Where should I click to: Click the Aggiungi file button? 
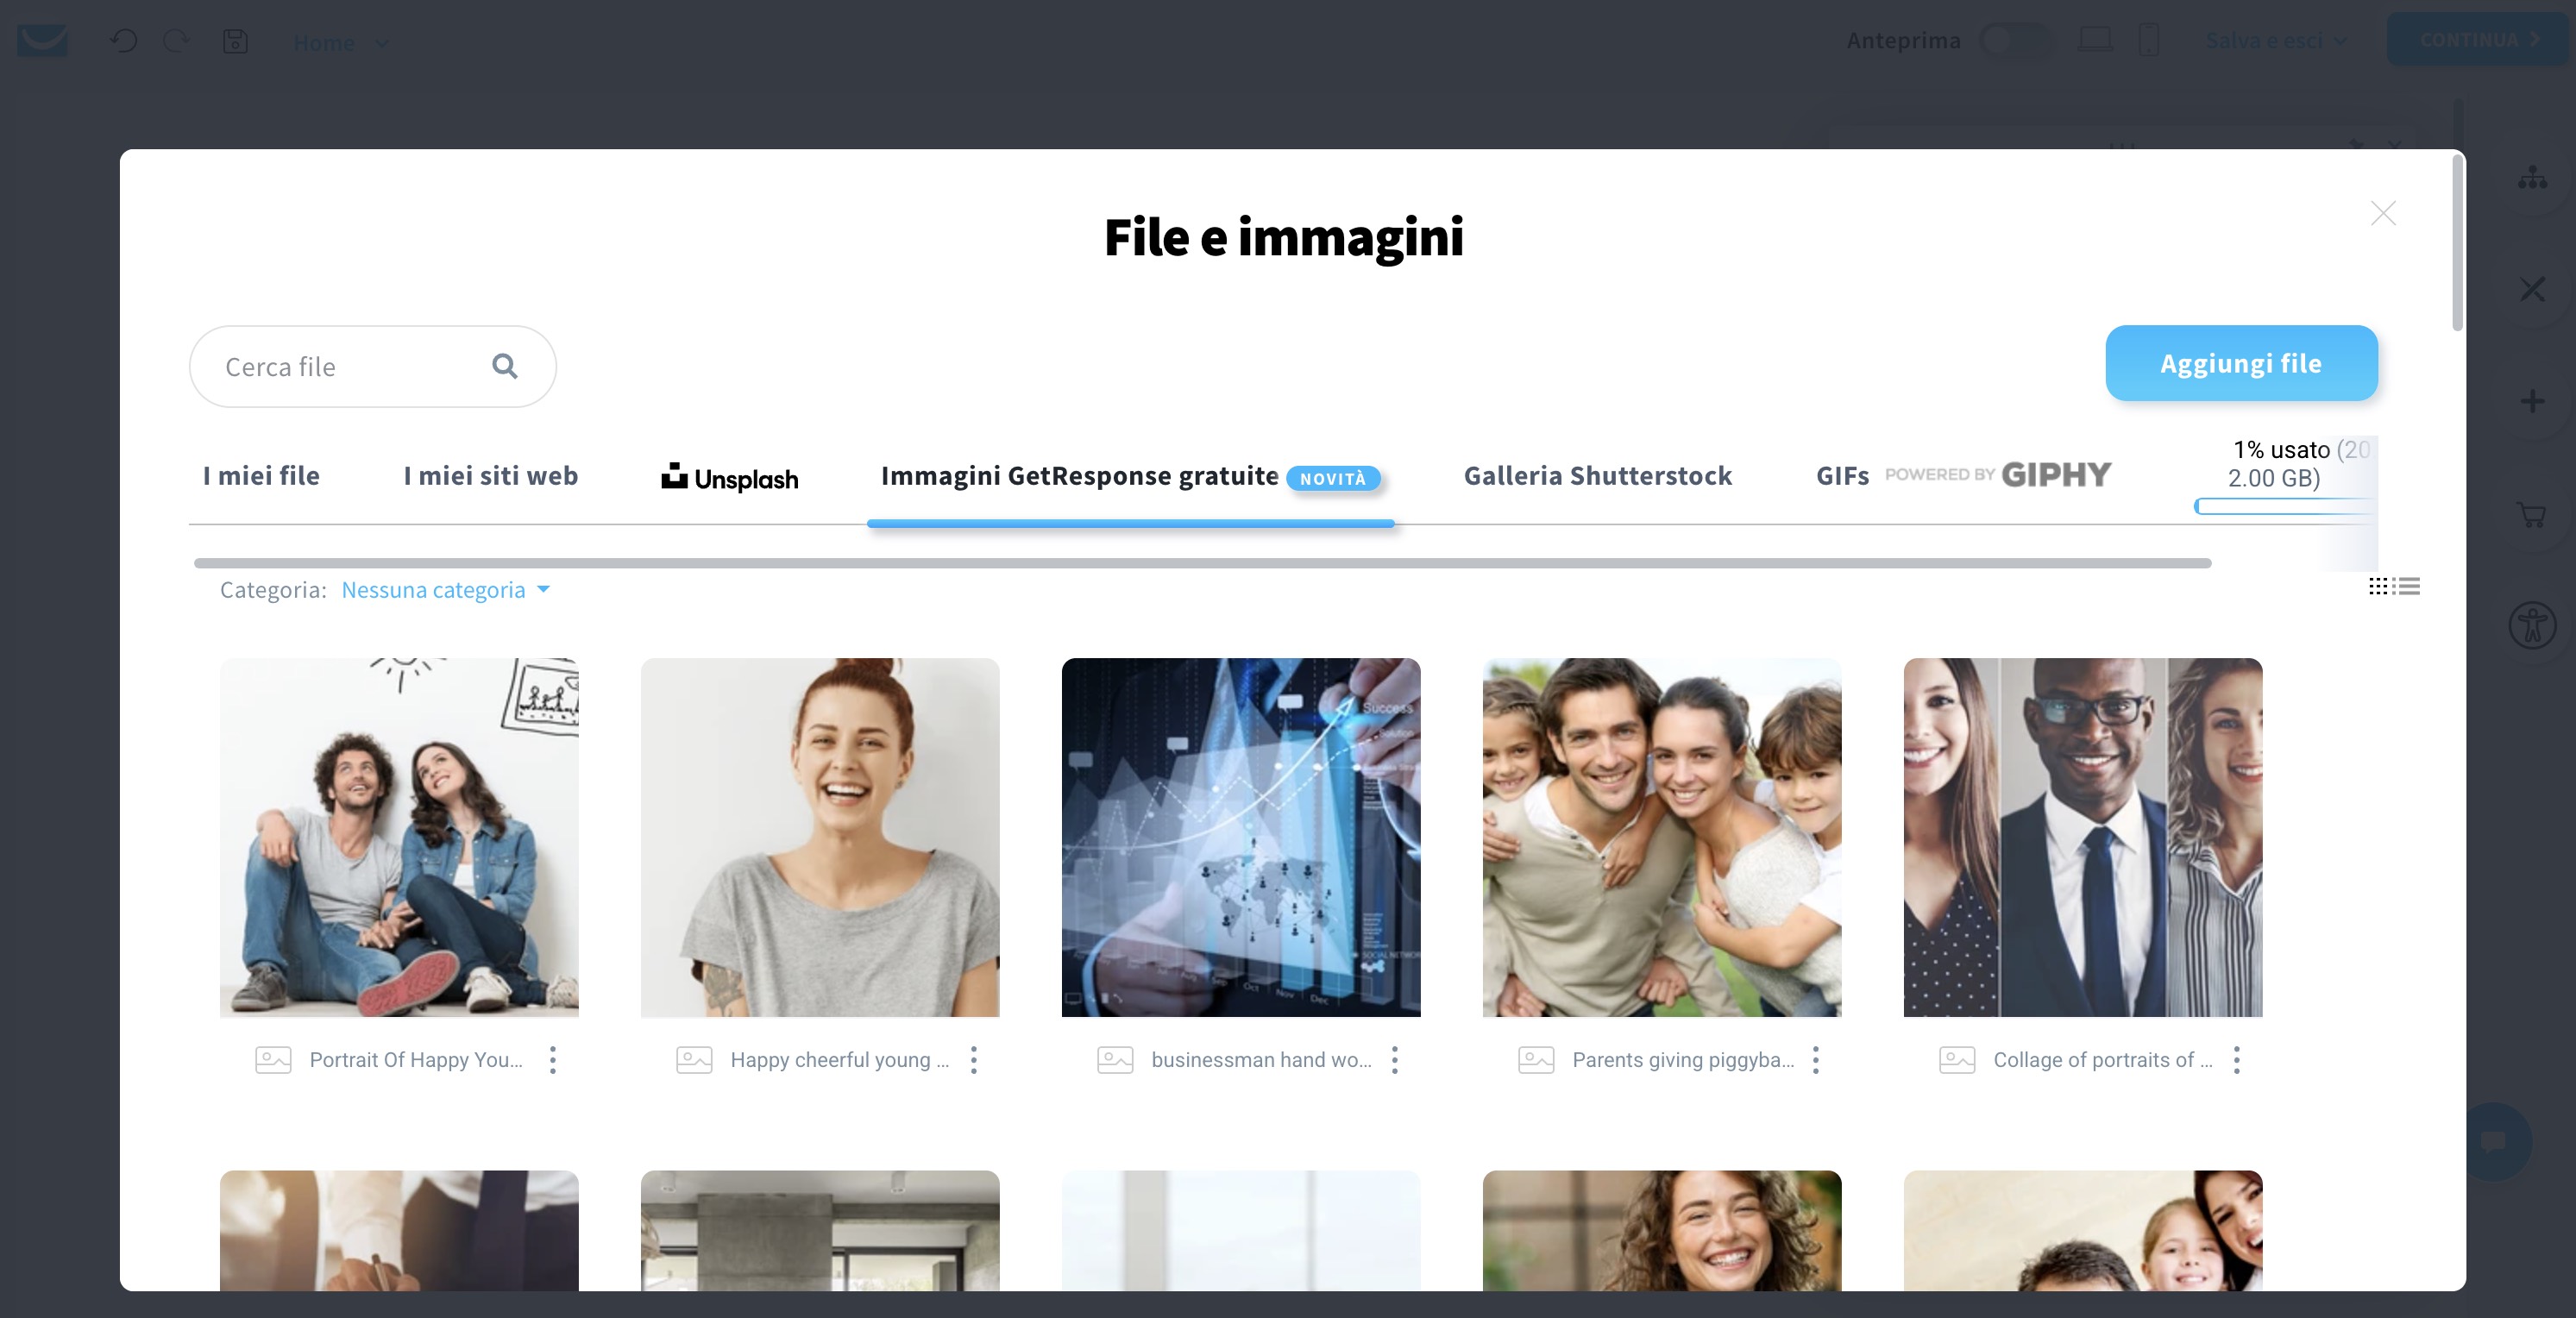2241,363
